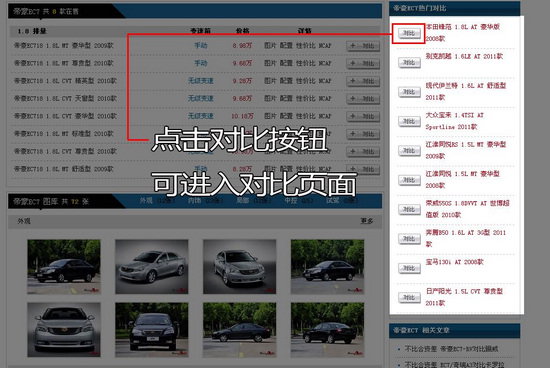Open first black sedan exterior thumbnail

(x=64, y=267)
